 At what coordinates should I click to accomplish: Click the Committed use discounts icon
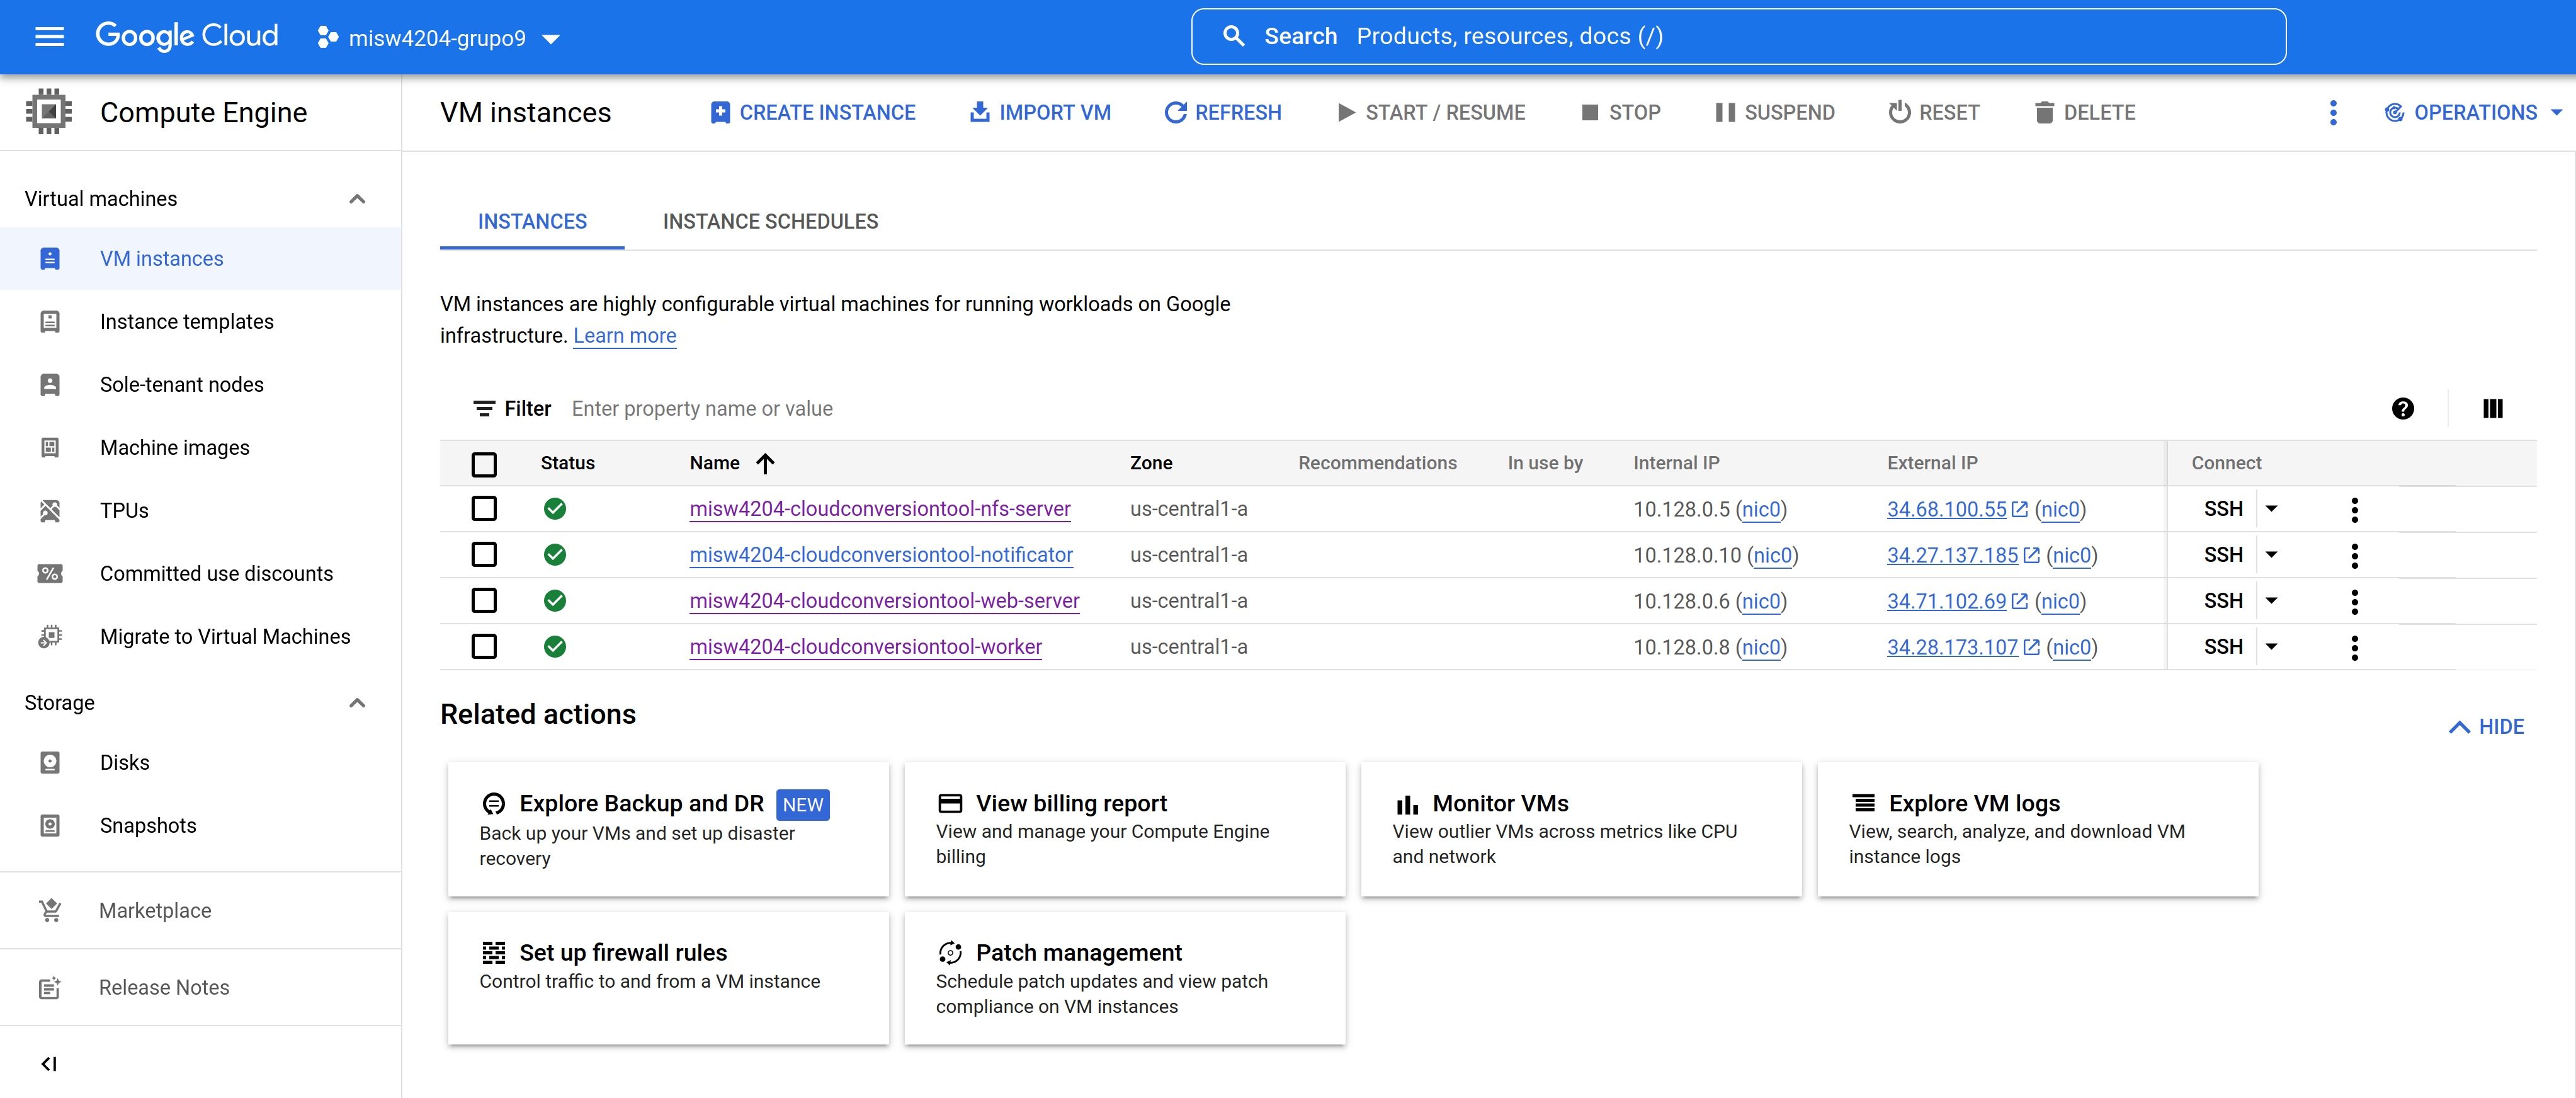coord(50,573)
